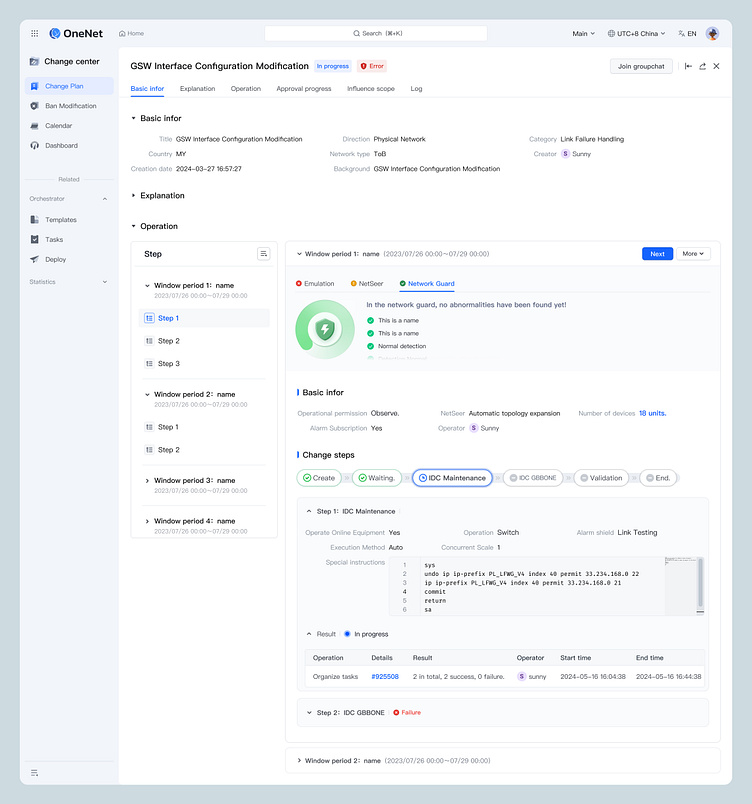This screenshot has height=804, width=752.
Task: Switch to the Approval progress tab
Action: [x=303, y=89]
